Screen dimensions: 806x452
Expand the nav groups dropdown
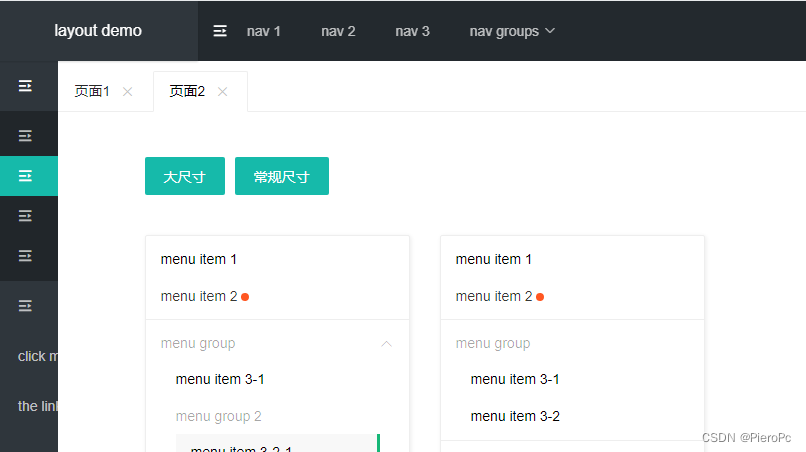[512, 31]
